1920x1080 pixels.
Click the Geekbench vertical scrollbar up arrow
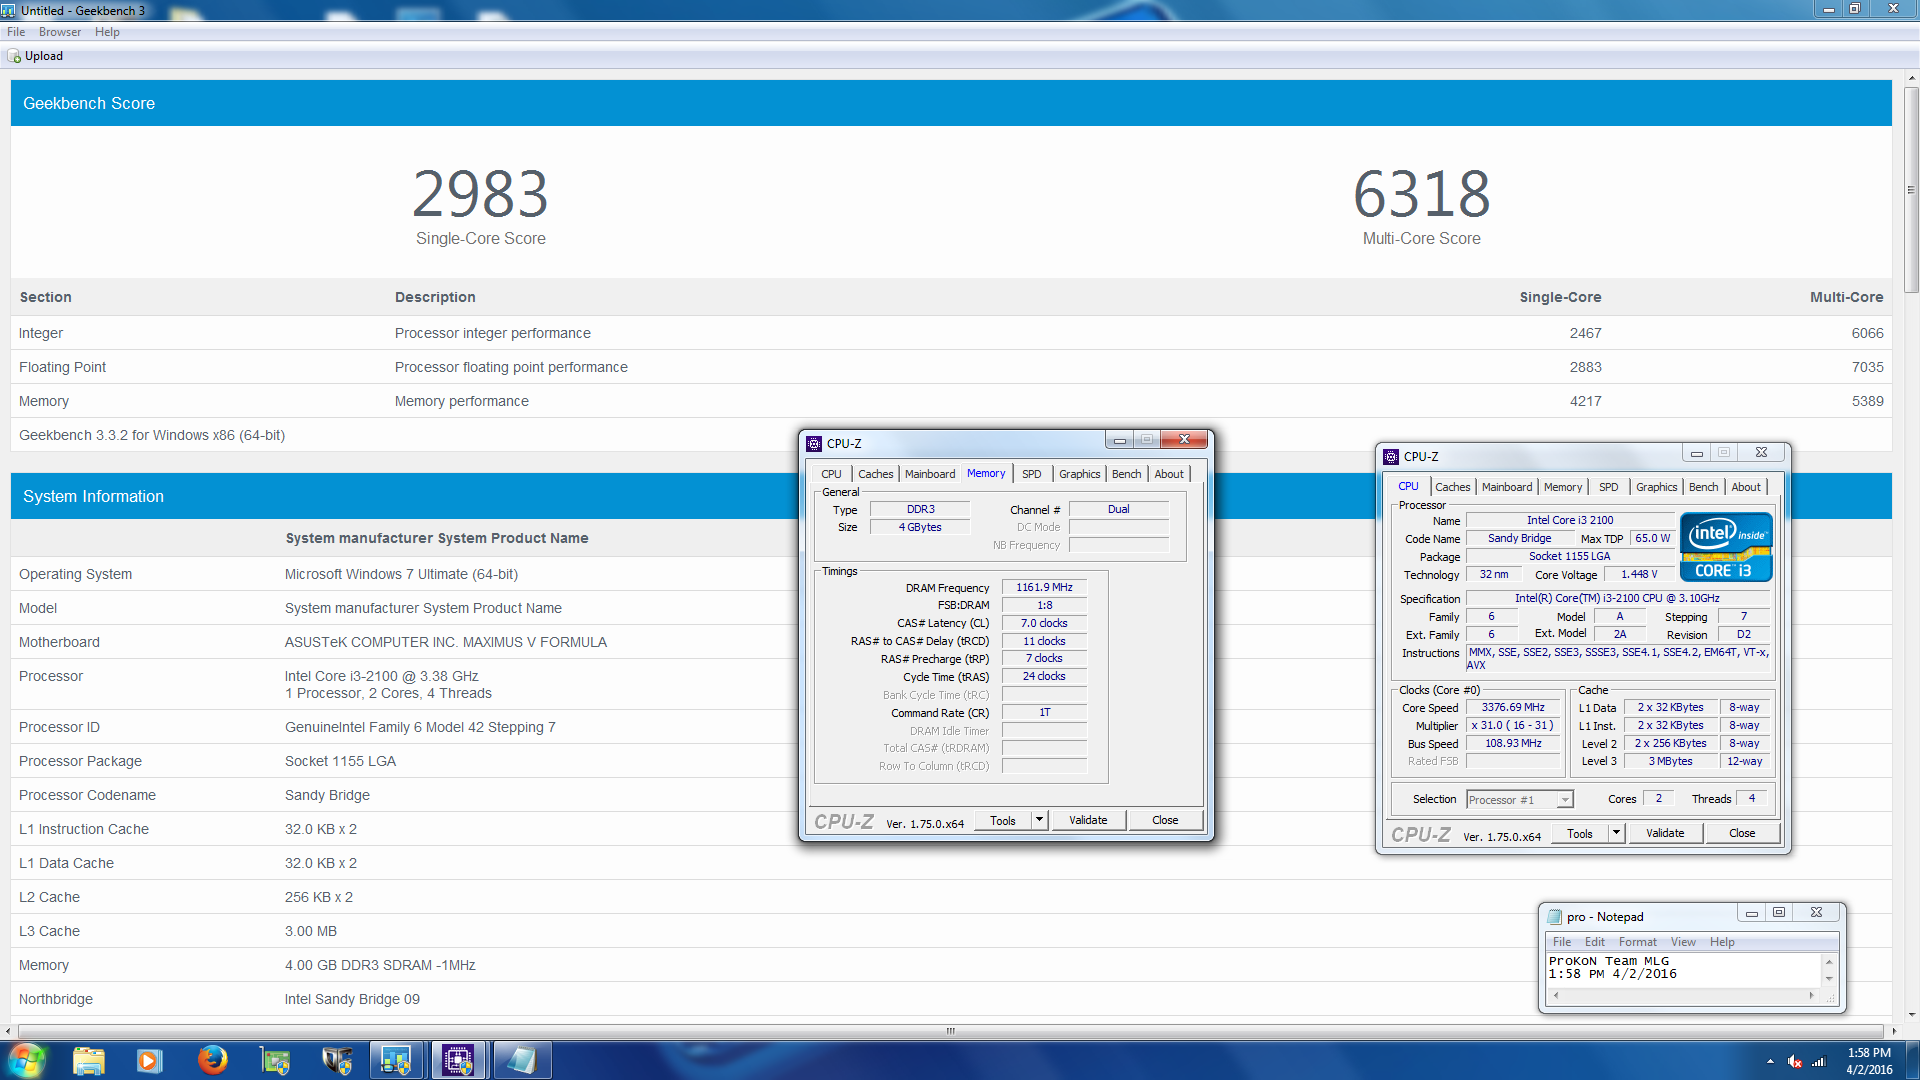pos(1911,79)
